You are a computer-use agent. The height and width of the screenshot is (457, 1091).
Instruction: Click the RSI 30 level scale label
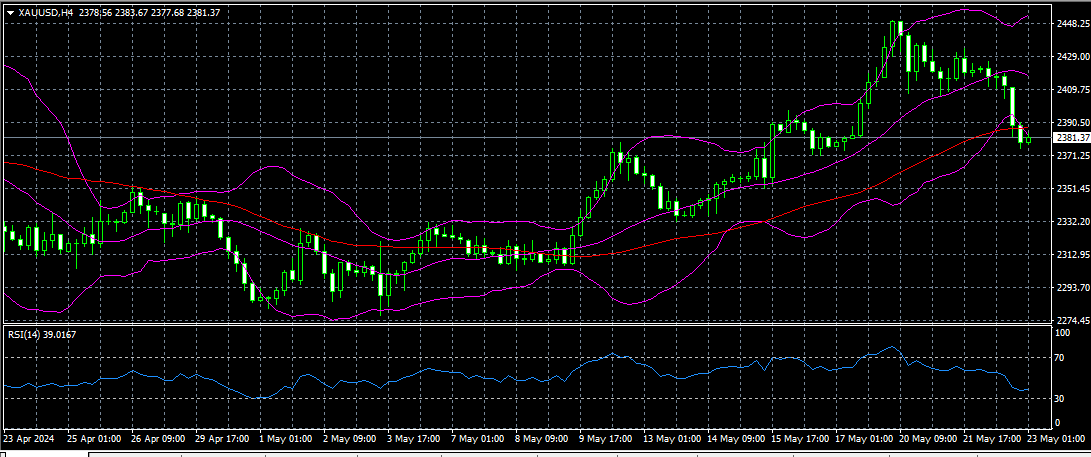pos(1060,398)
